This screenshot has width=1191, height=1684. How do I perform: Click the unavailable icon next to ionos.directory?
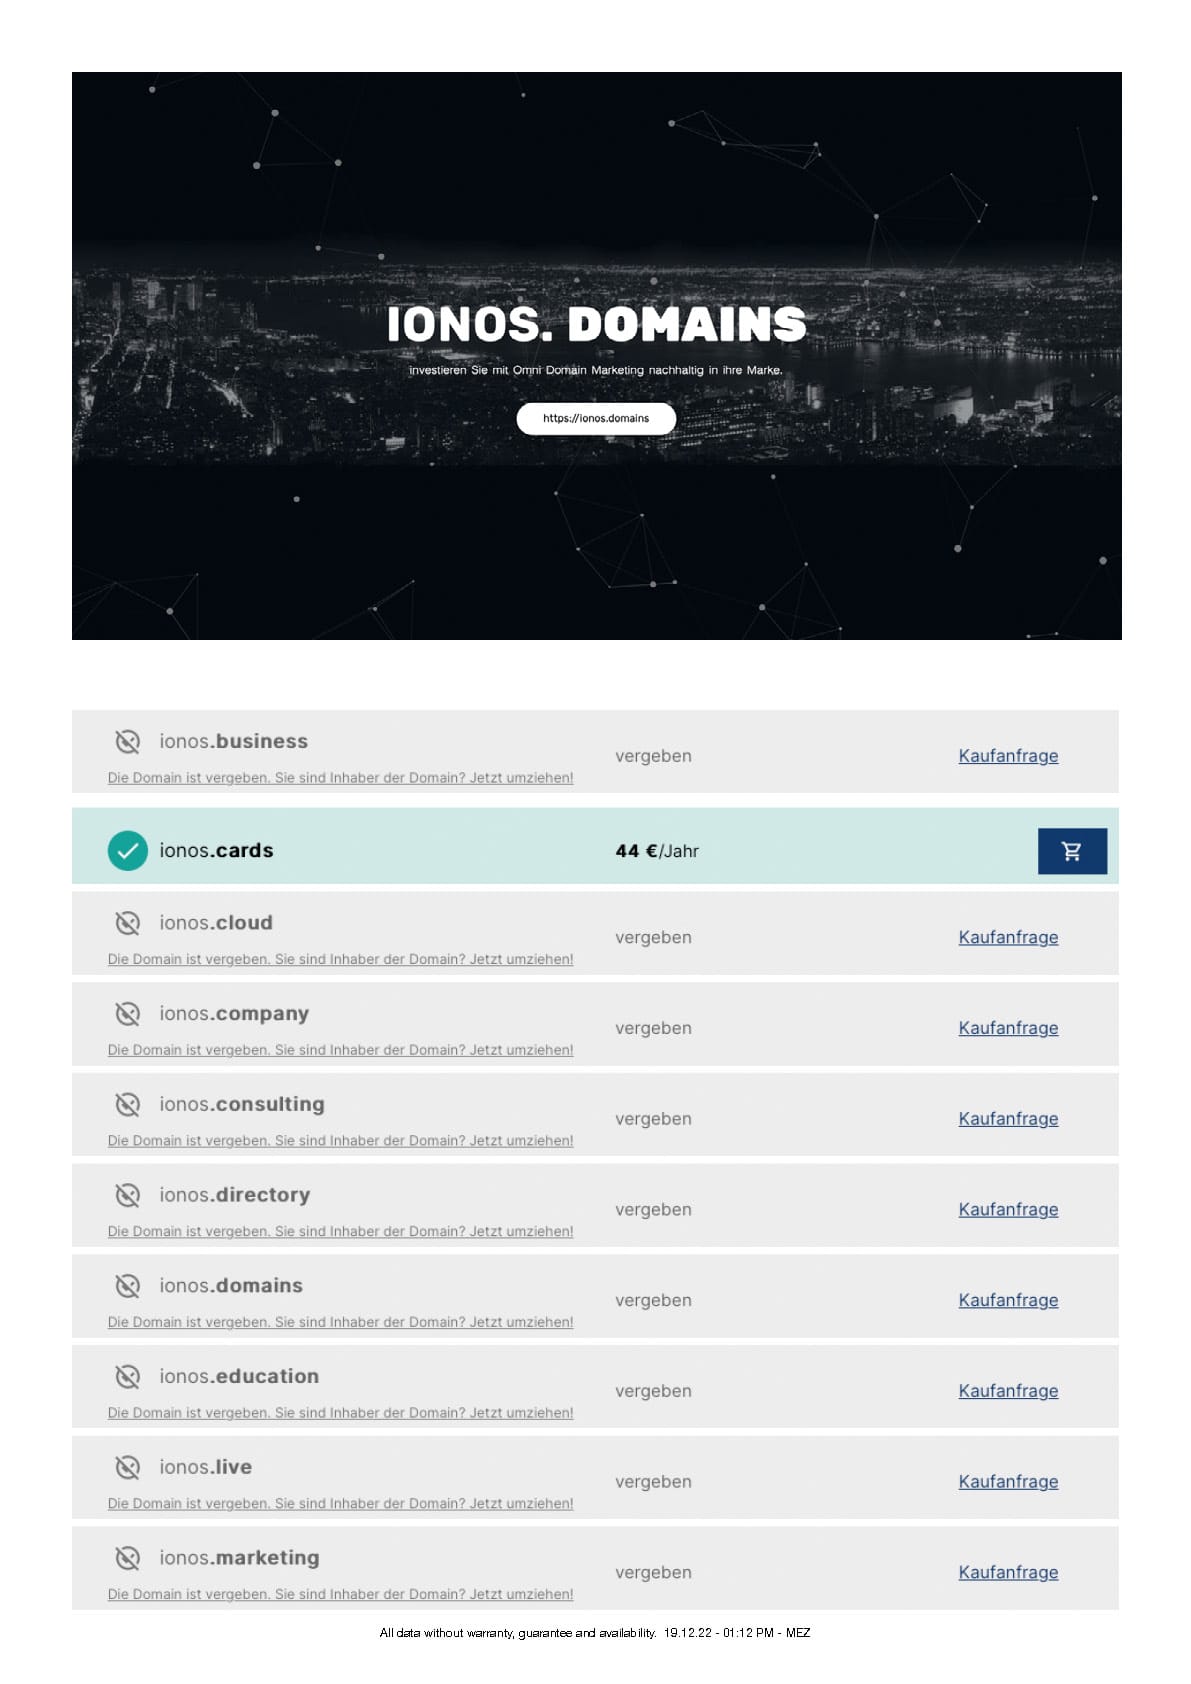click(127, 1195)
